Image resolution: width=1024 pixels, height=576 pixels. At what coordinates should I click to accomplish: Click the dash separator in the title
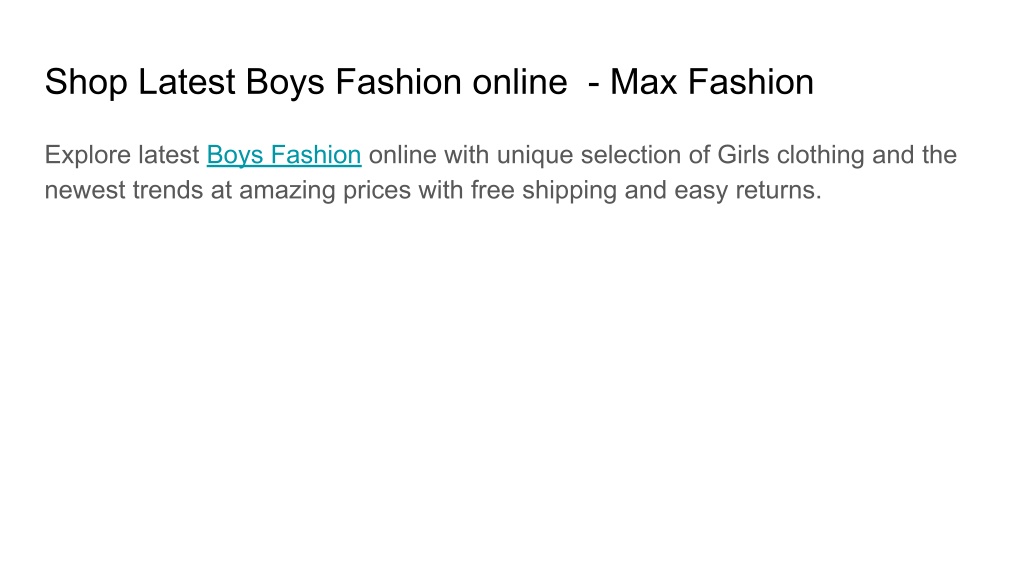click(594, 84)
